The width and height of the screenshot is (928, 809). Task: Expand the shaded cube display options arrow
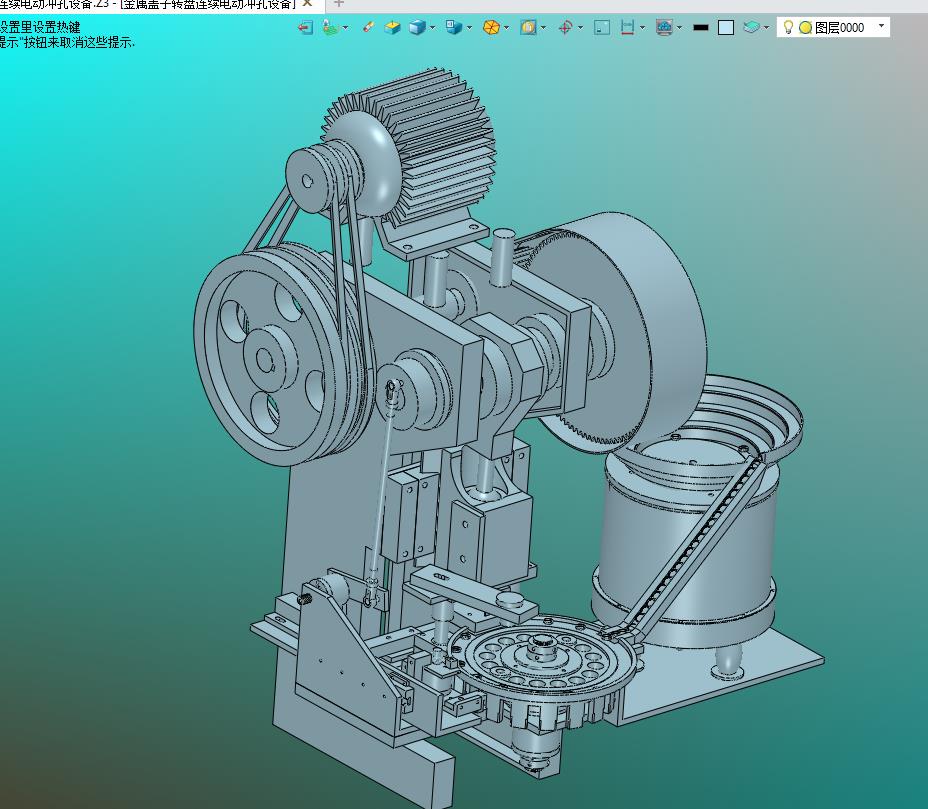click(x=433, y=28)
